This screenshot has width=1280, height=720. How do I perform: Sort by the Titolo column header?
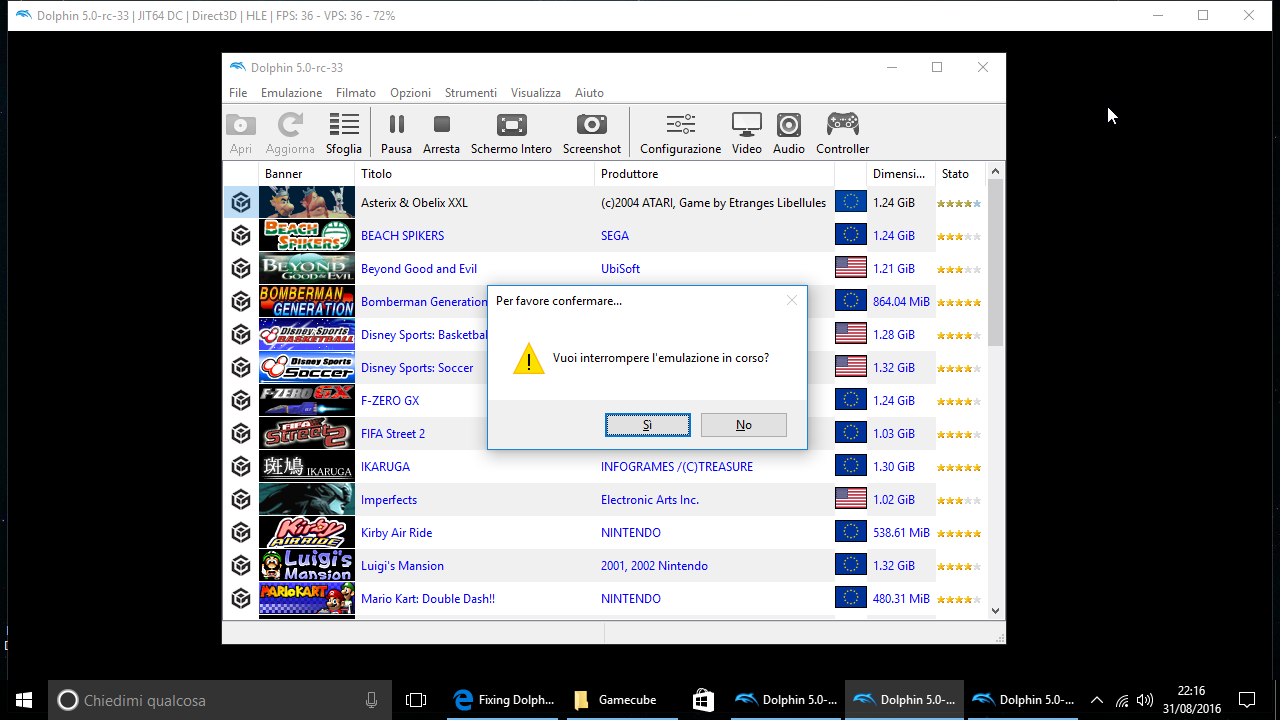(475, 174)
